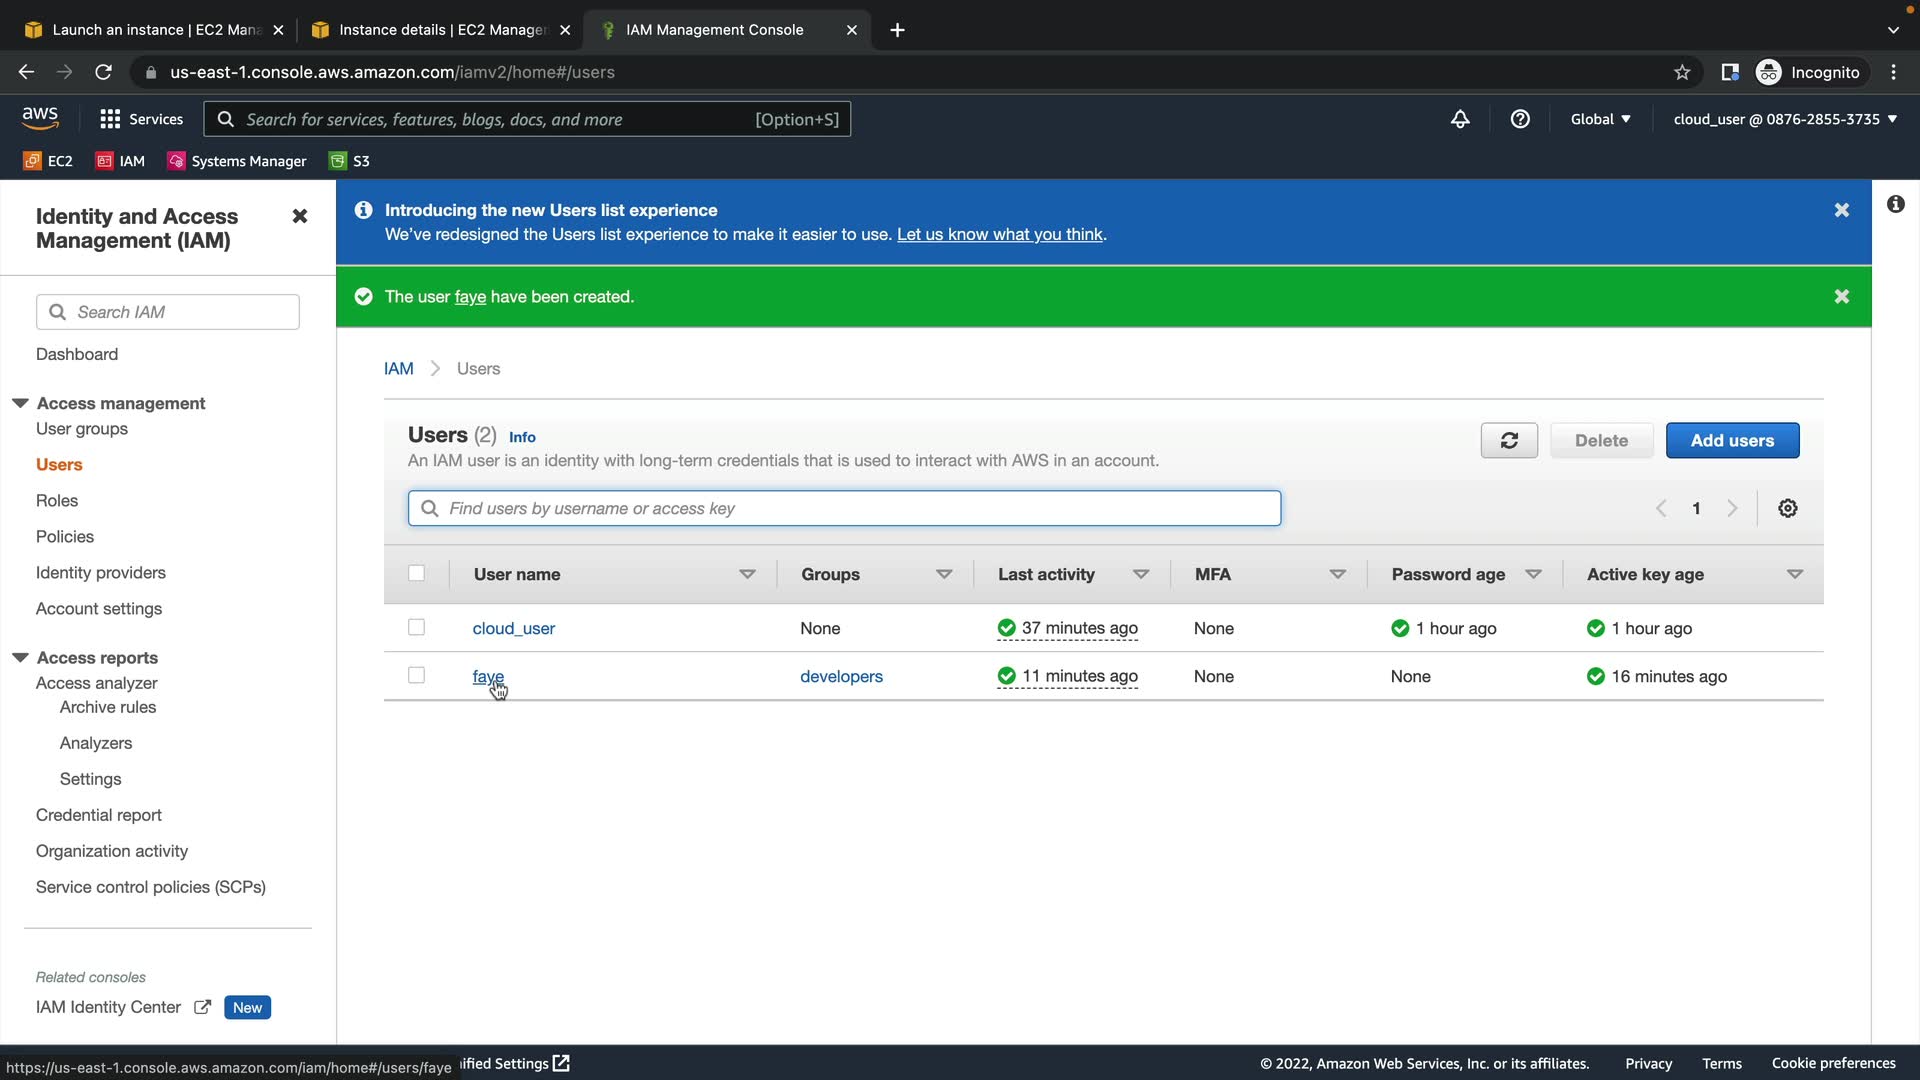1920x1080 pixels.
Task: Collapse the Access management section
Action: (x=20, y=403)
